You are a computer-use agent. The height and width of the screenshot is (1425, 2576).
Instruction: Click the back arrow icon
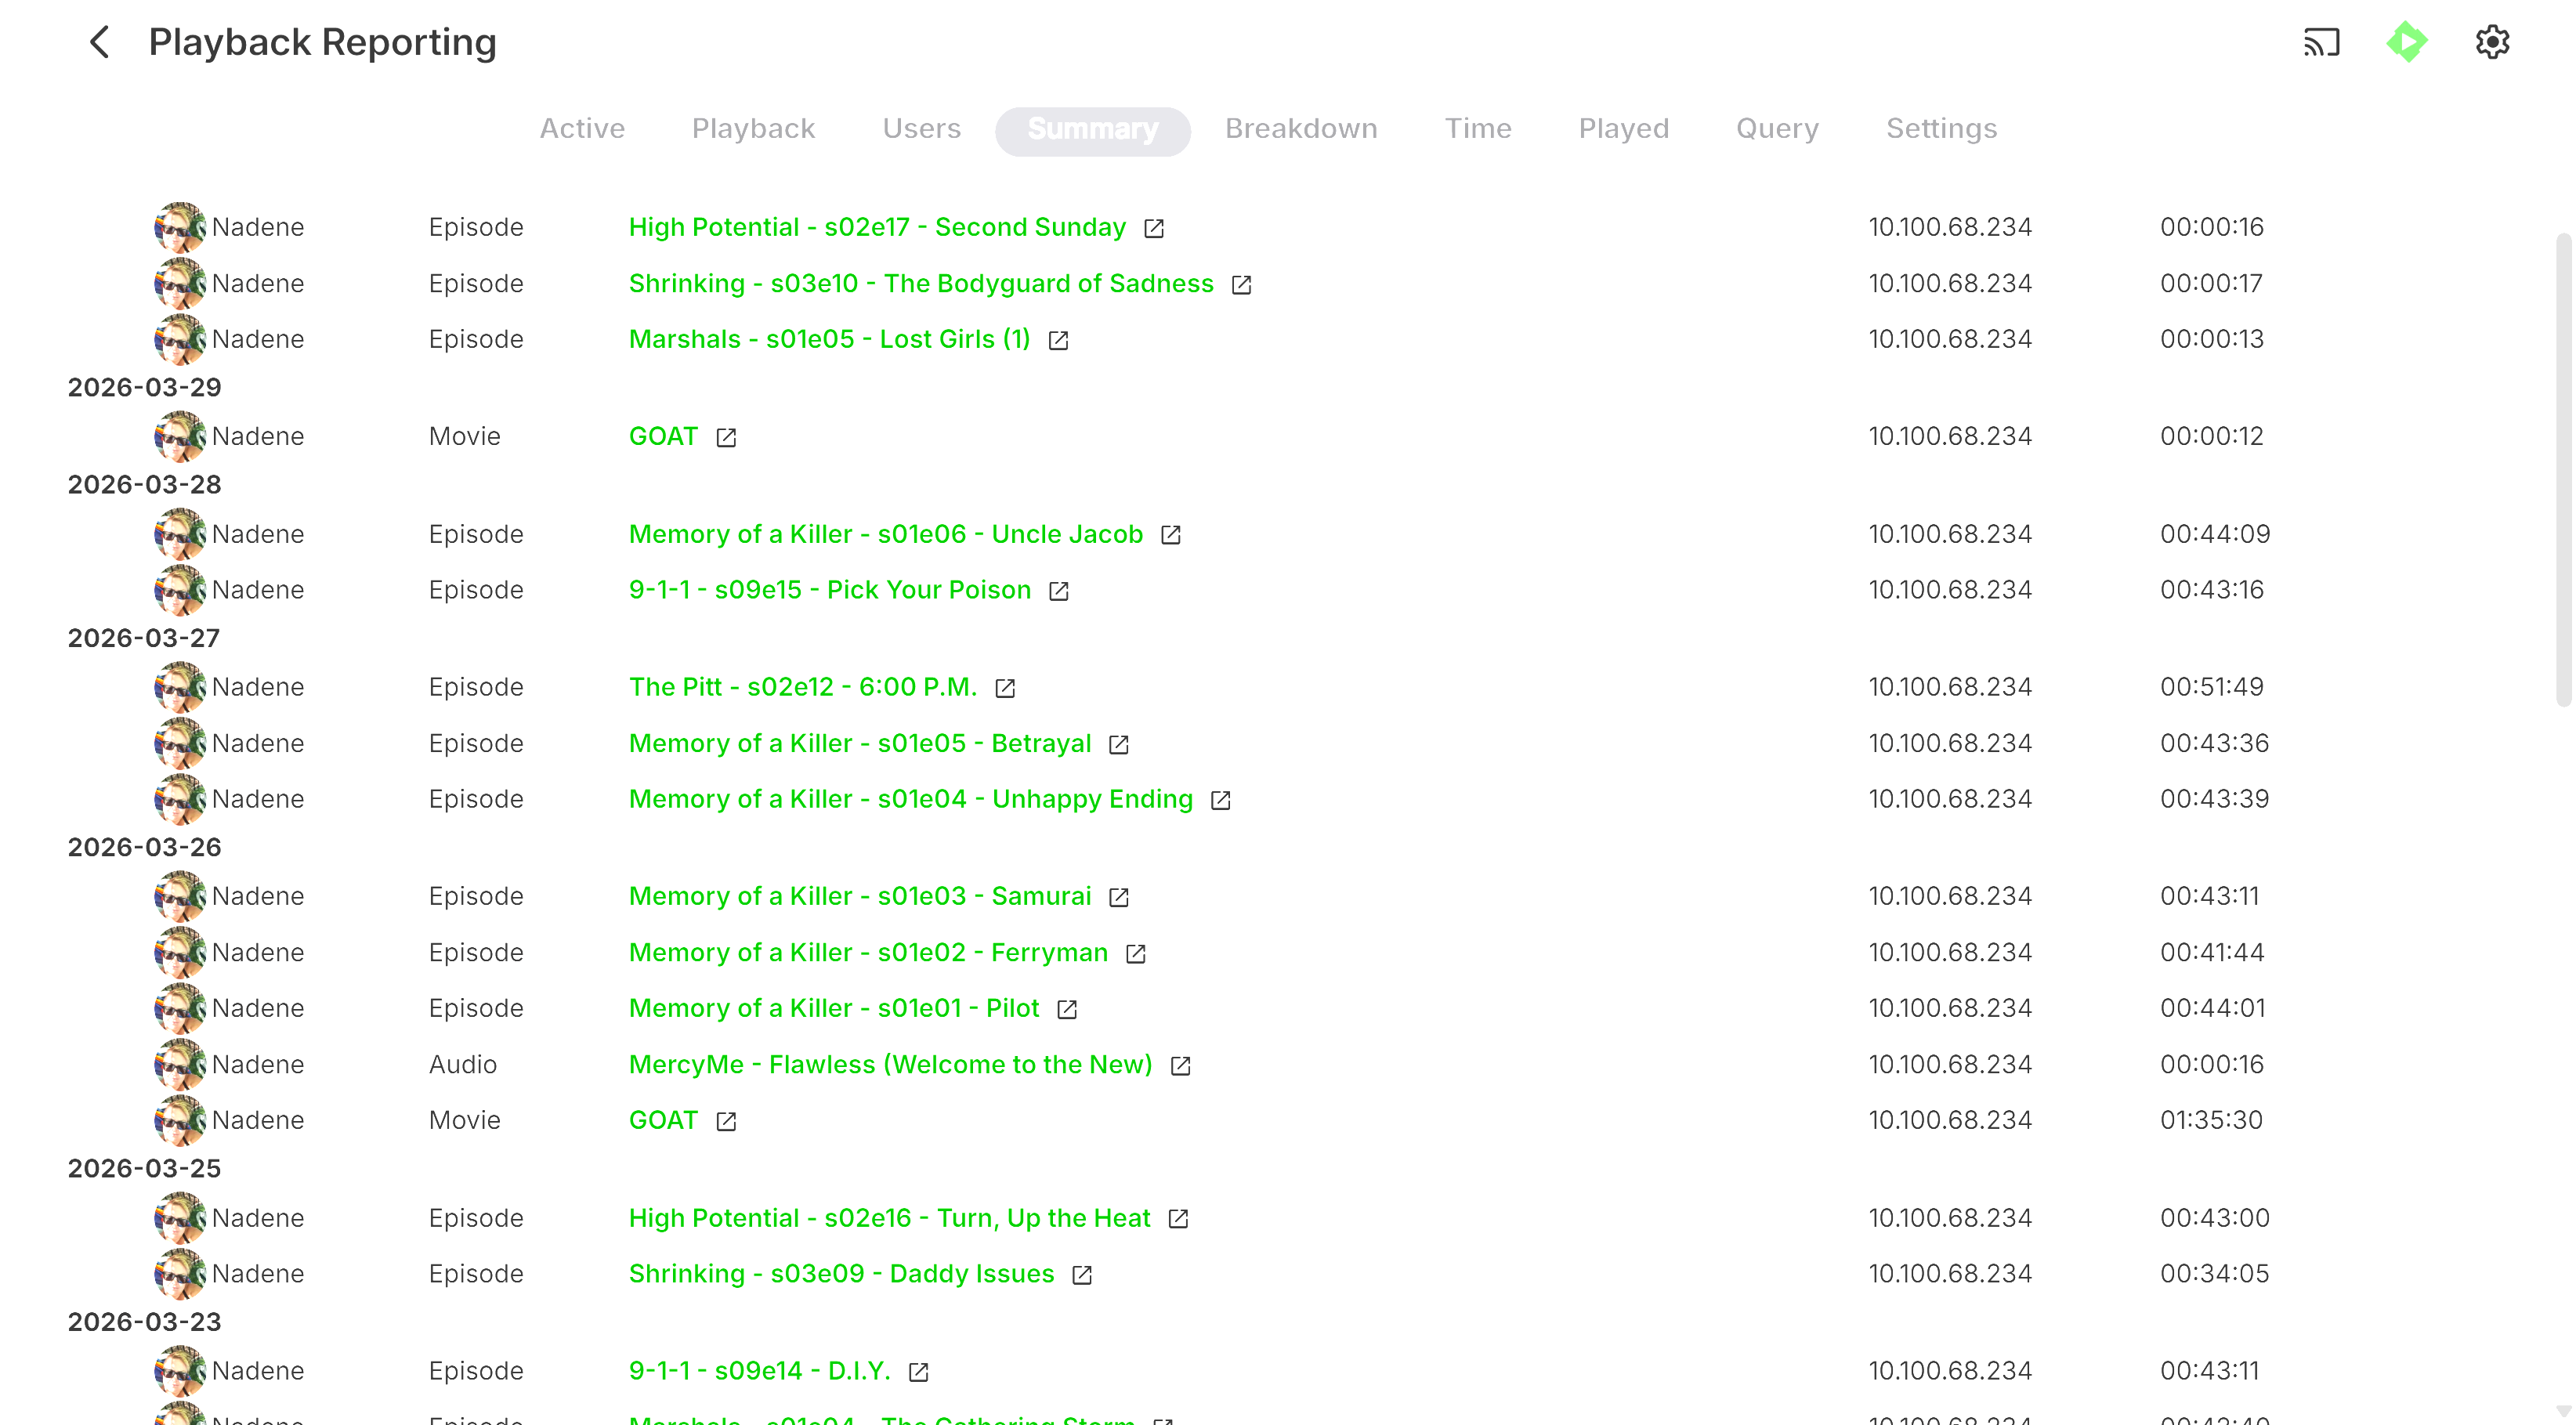pyautogui.click(x=99, y=42)
